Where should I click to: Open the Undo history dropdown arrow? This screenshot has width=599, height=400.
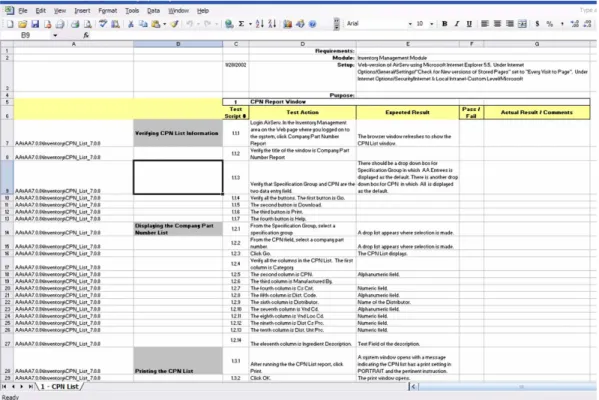click(x=198, y=24)
